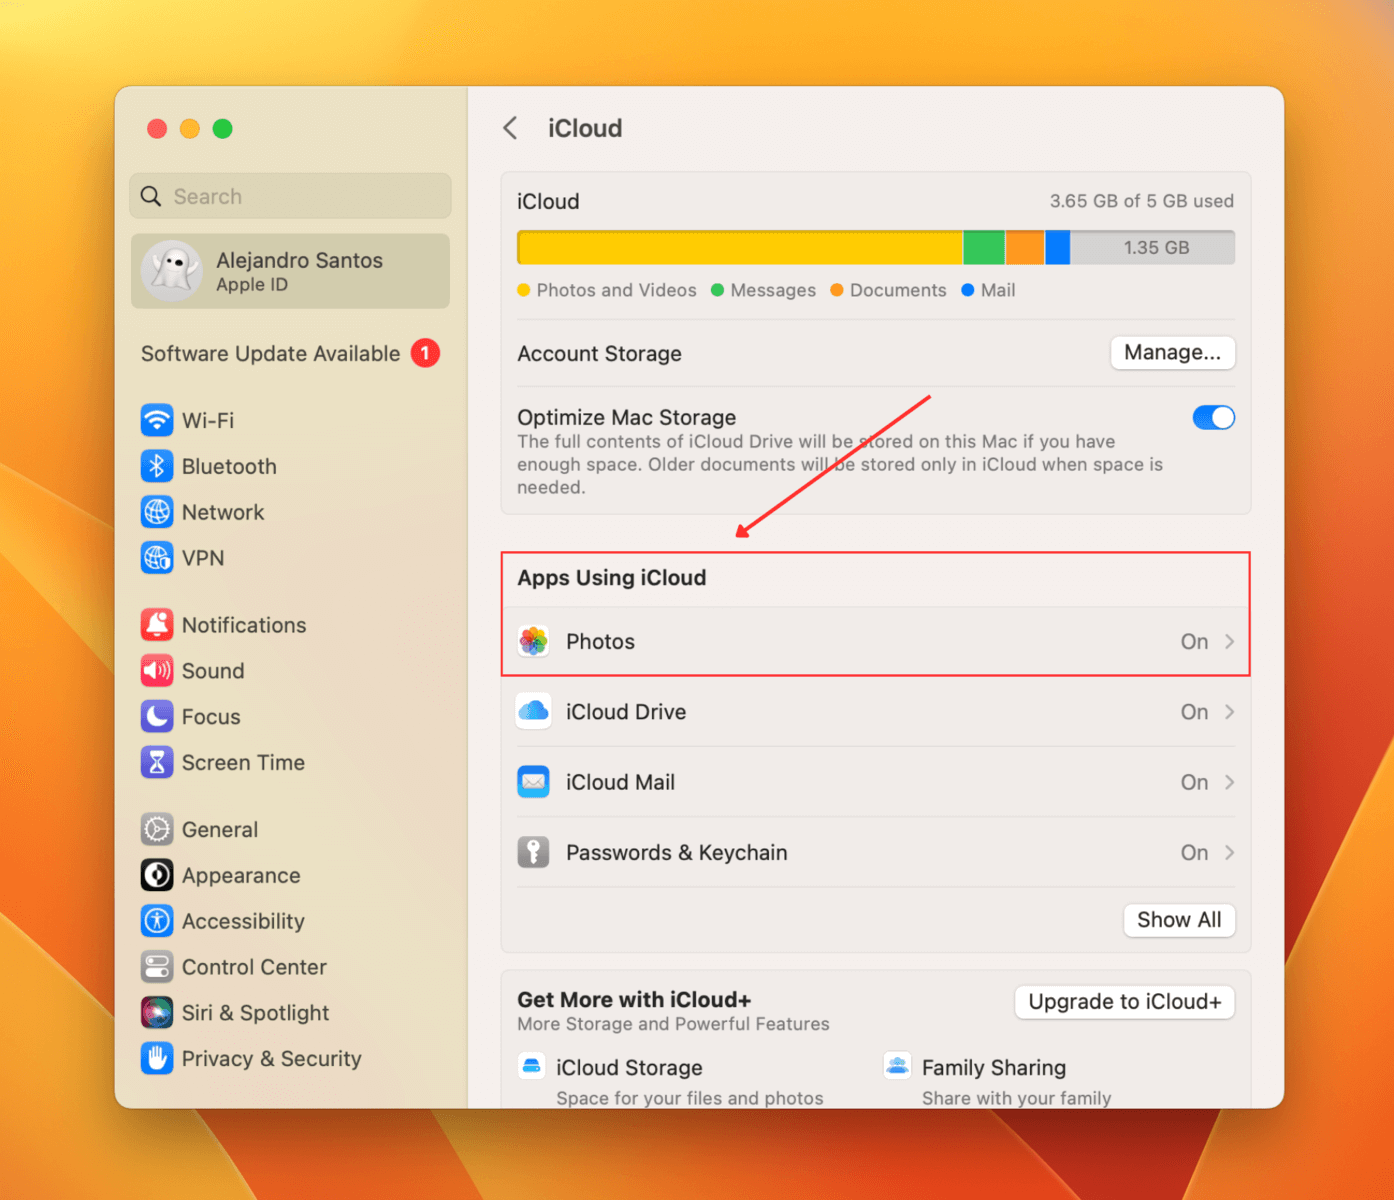Image resolution: width=1394 pixels, height=1200 pixels.
Task: Open Software Update Available item
Action: (290, 353)
